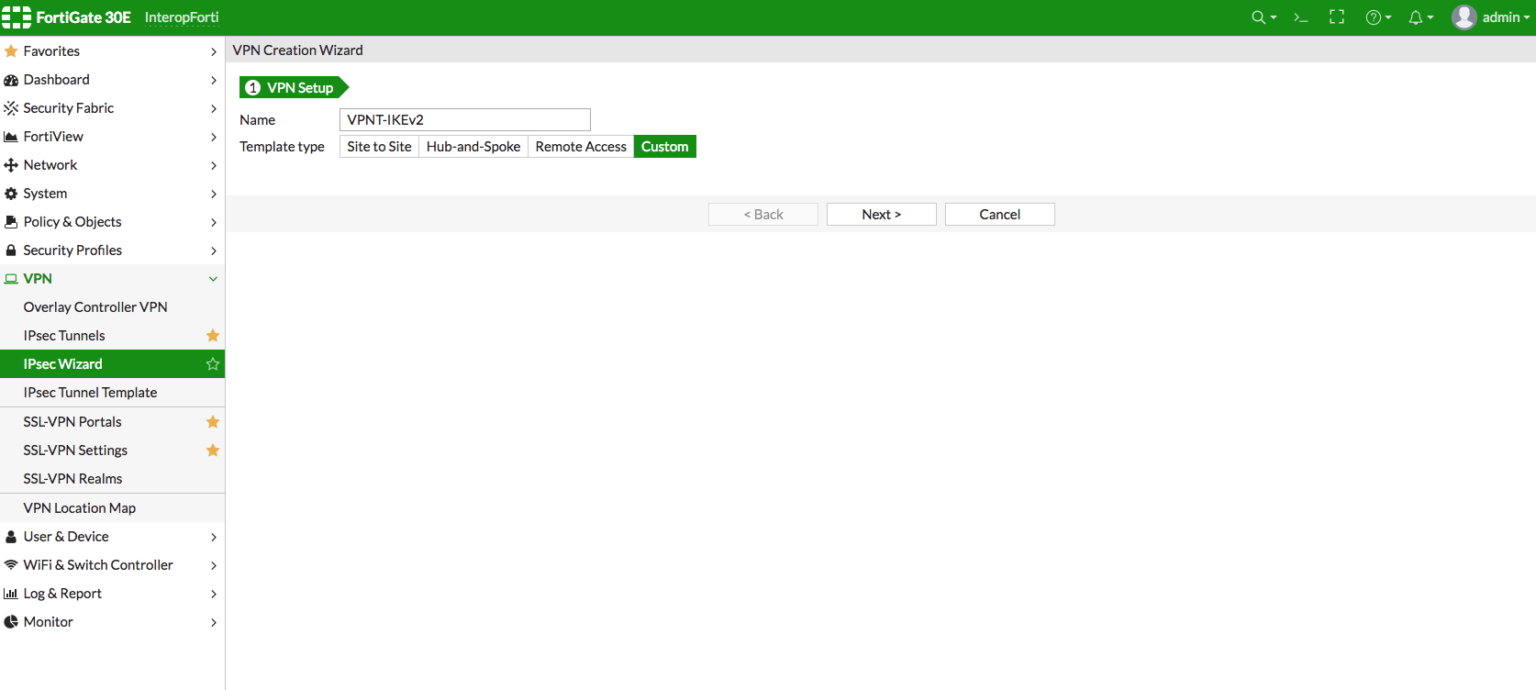The image size is (1536, 690).
Task: Open VPN Location Map
Action: [79, 508]
